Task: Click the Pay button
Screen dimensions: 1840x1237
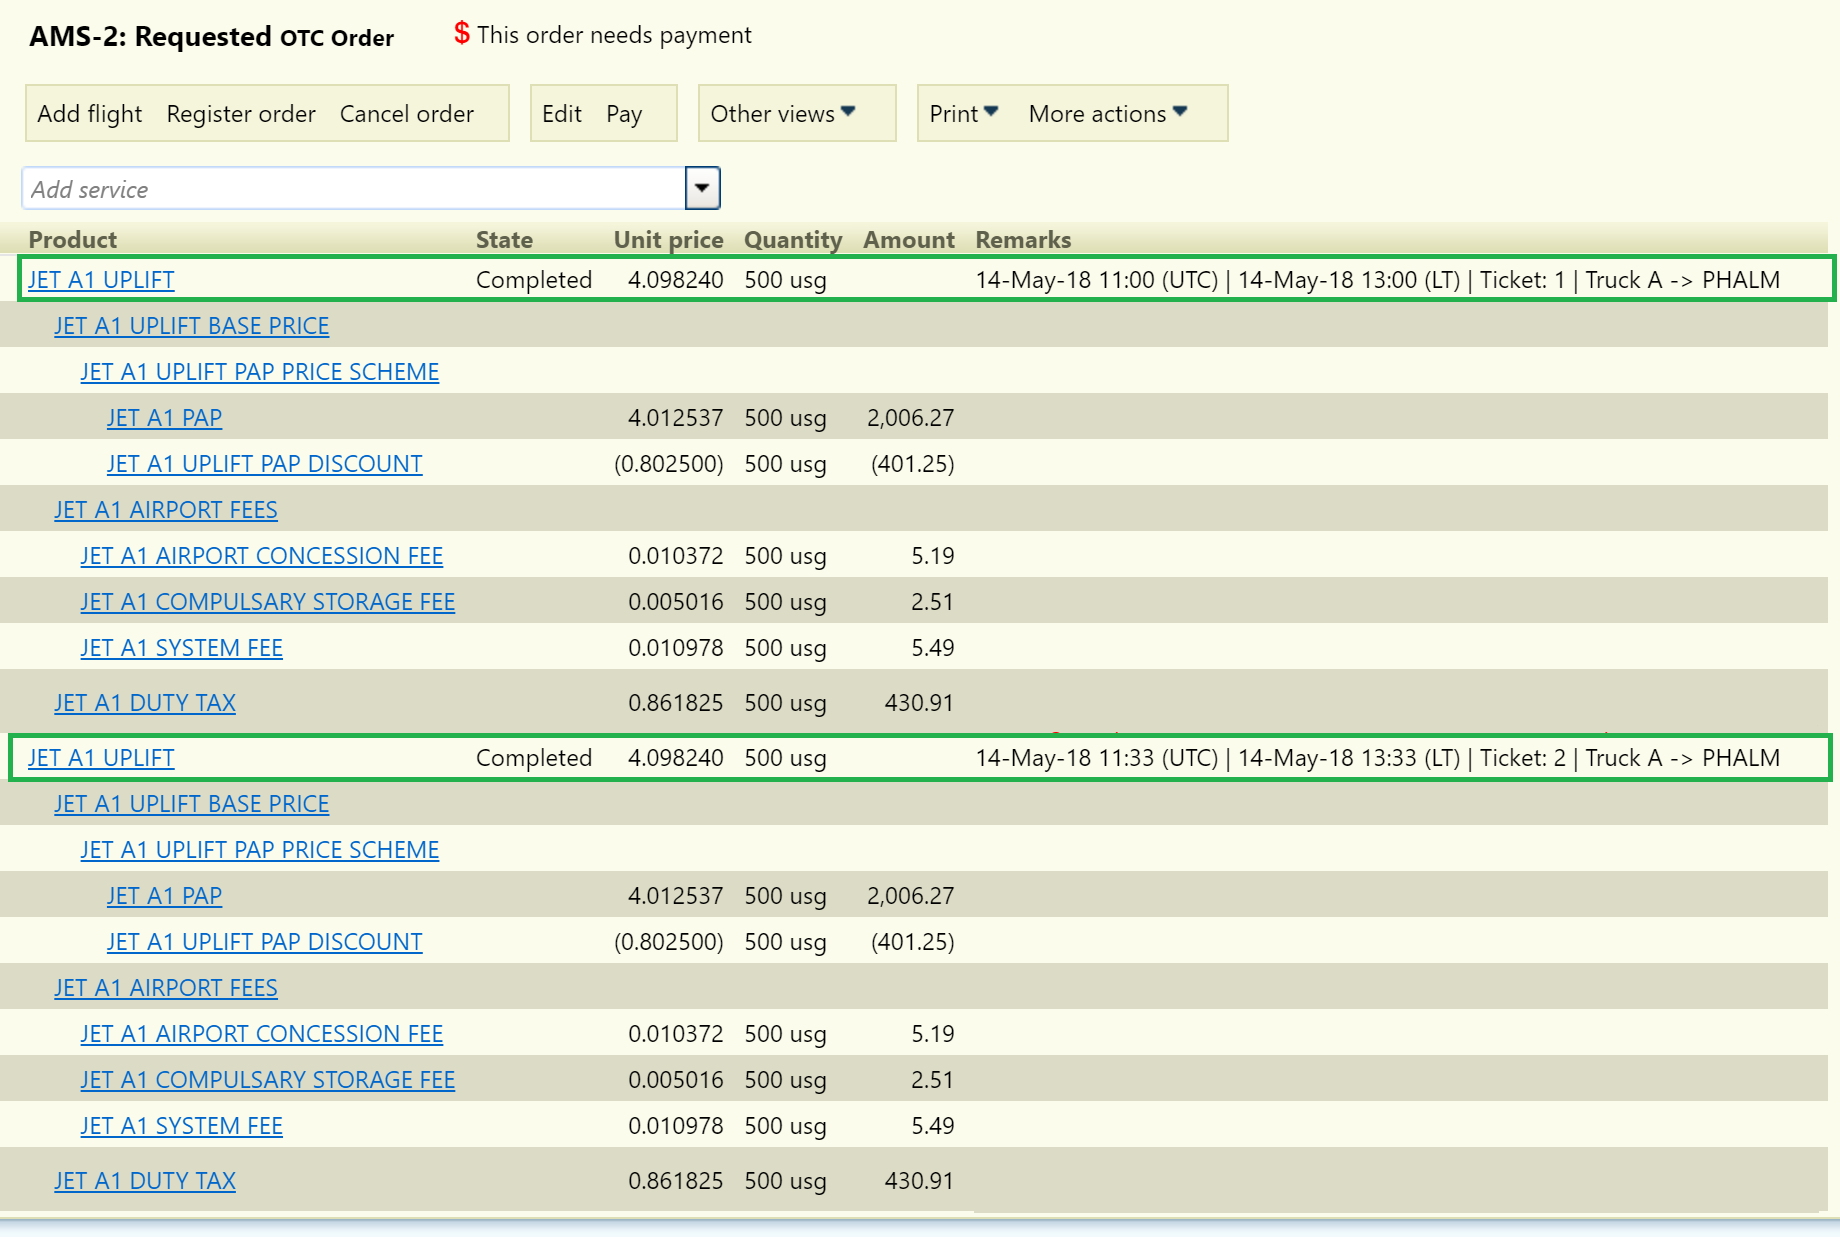Action: tap(624, 114)
